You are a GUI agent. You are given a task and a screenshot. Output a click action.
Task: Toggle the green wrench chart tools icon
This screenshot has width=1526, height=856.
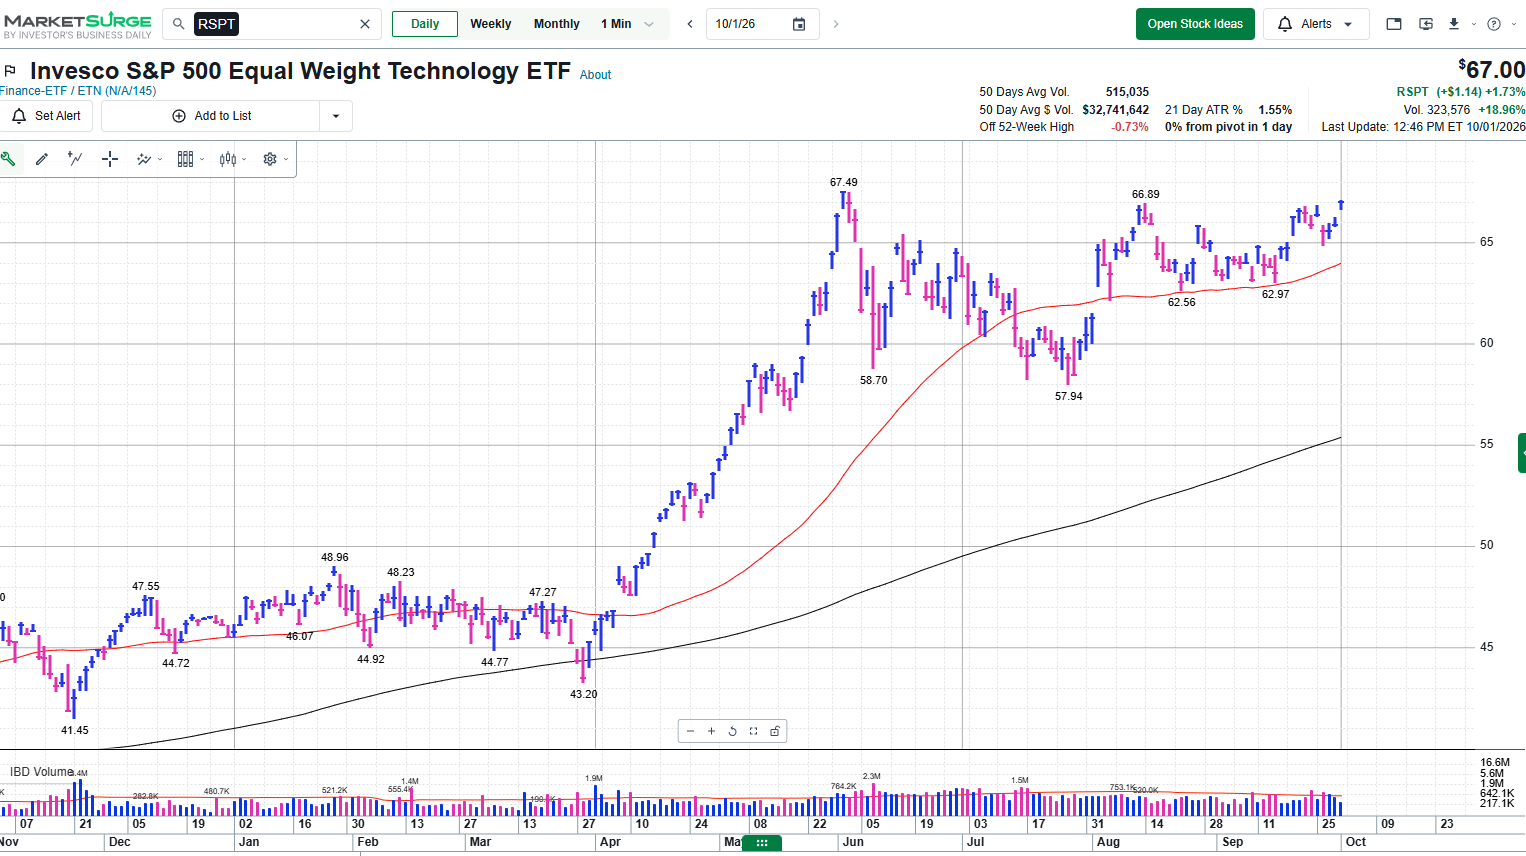[x=8, y=159]
